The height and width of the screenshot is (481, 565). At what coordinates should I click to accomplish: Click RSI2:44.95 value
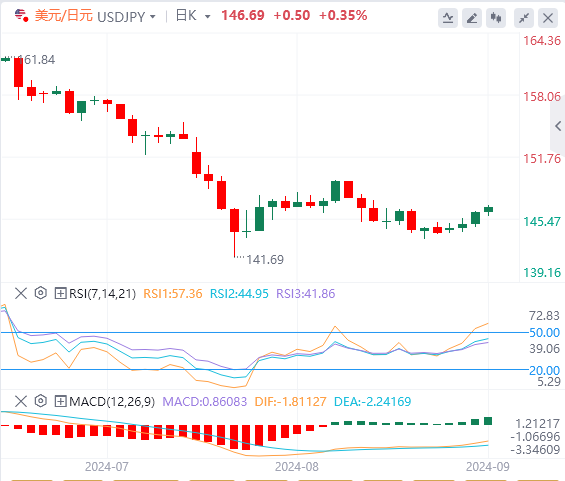point(239,294)
